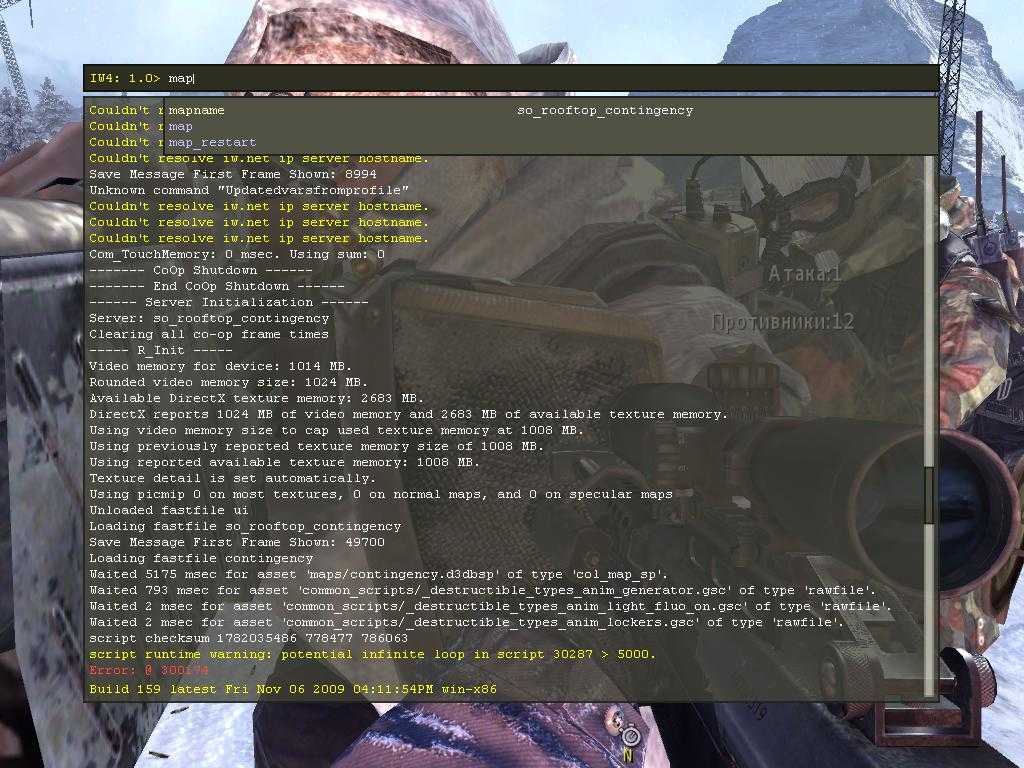Click the "Атака:1" HUD counter
This screenshot has width=1024, height=768.
[805, 274]
